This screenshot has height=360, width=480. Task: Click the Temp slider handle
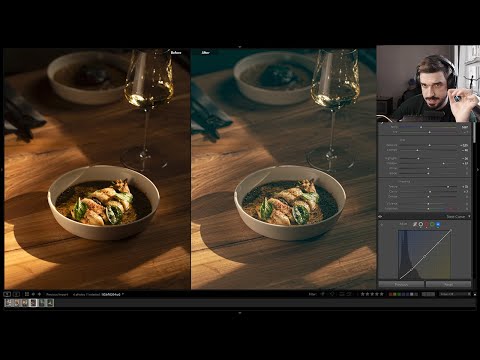coord(421,127)
